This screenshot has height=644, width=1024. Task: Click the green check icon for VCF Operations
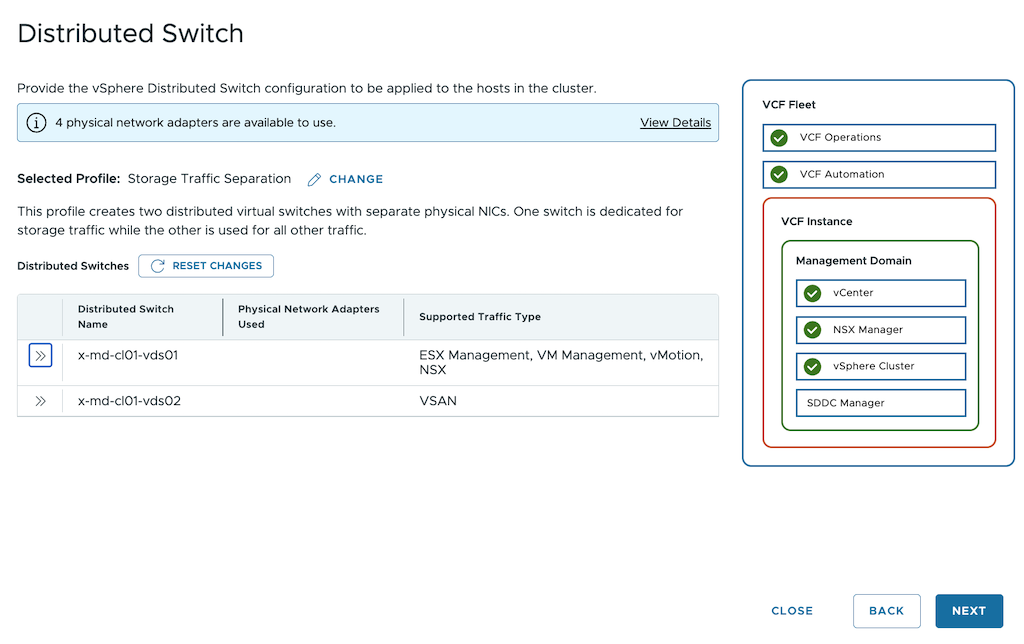pyautogui.click(x=779, y=138)
